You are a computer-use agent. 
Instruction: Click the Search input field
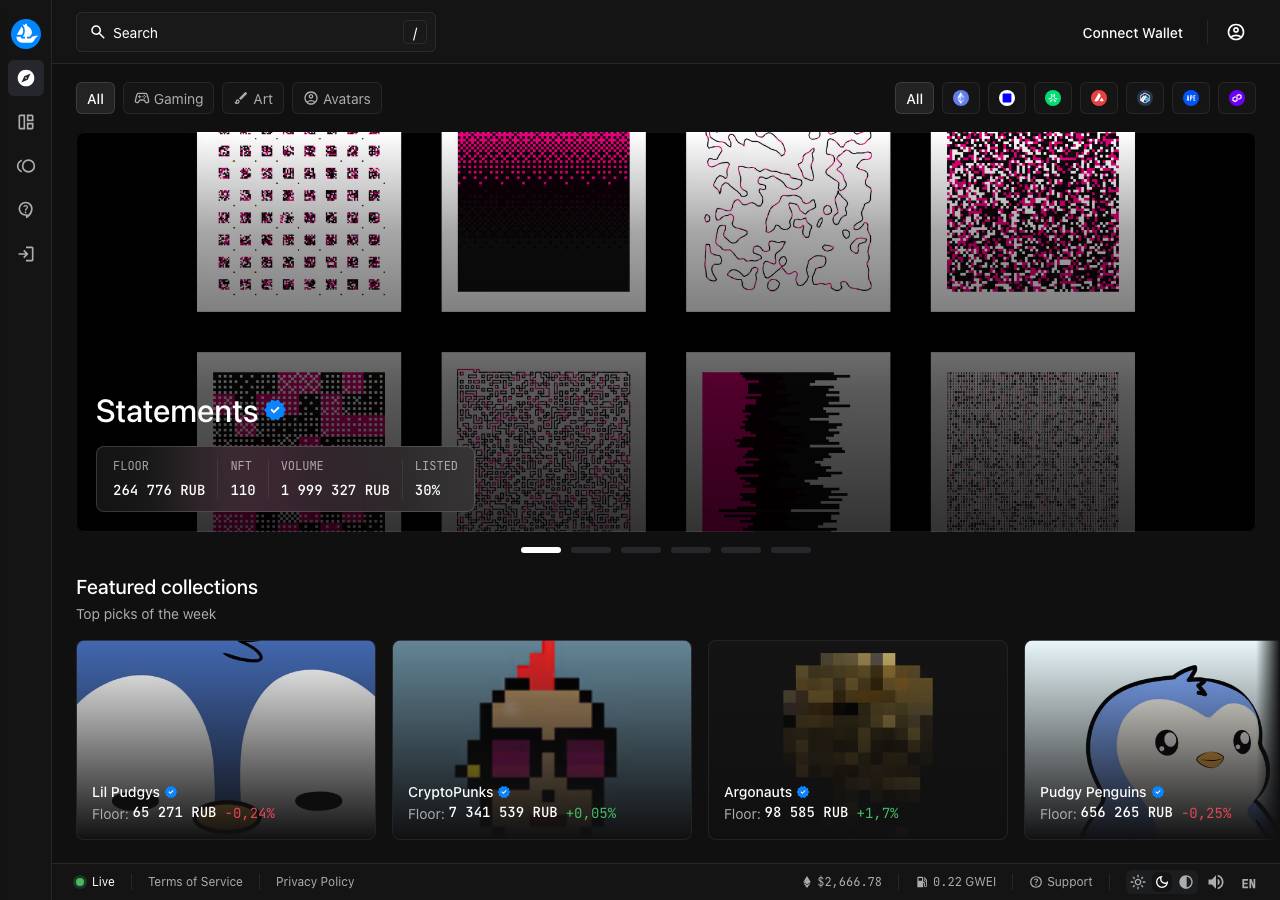[256, 32]
